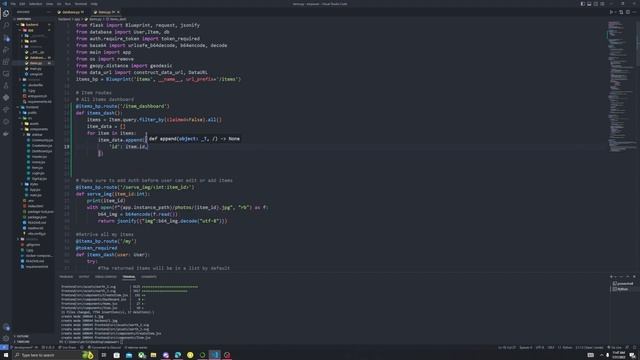Show hidden system tray icons chevron
This screenshot has height=360, width=640.
click(602, 355)
